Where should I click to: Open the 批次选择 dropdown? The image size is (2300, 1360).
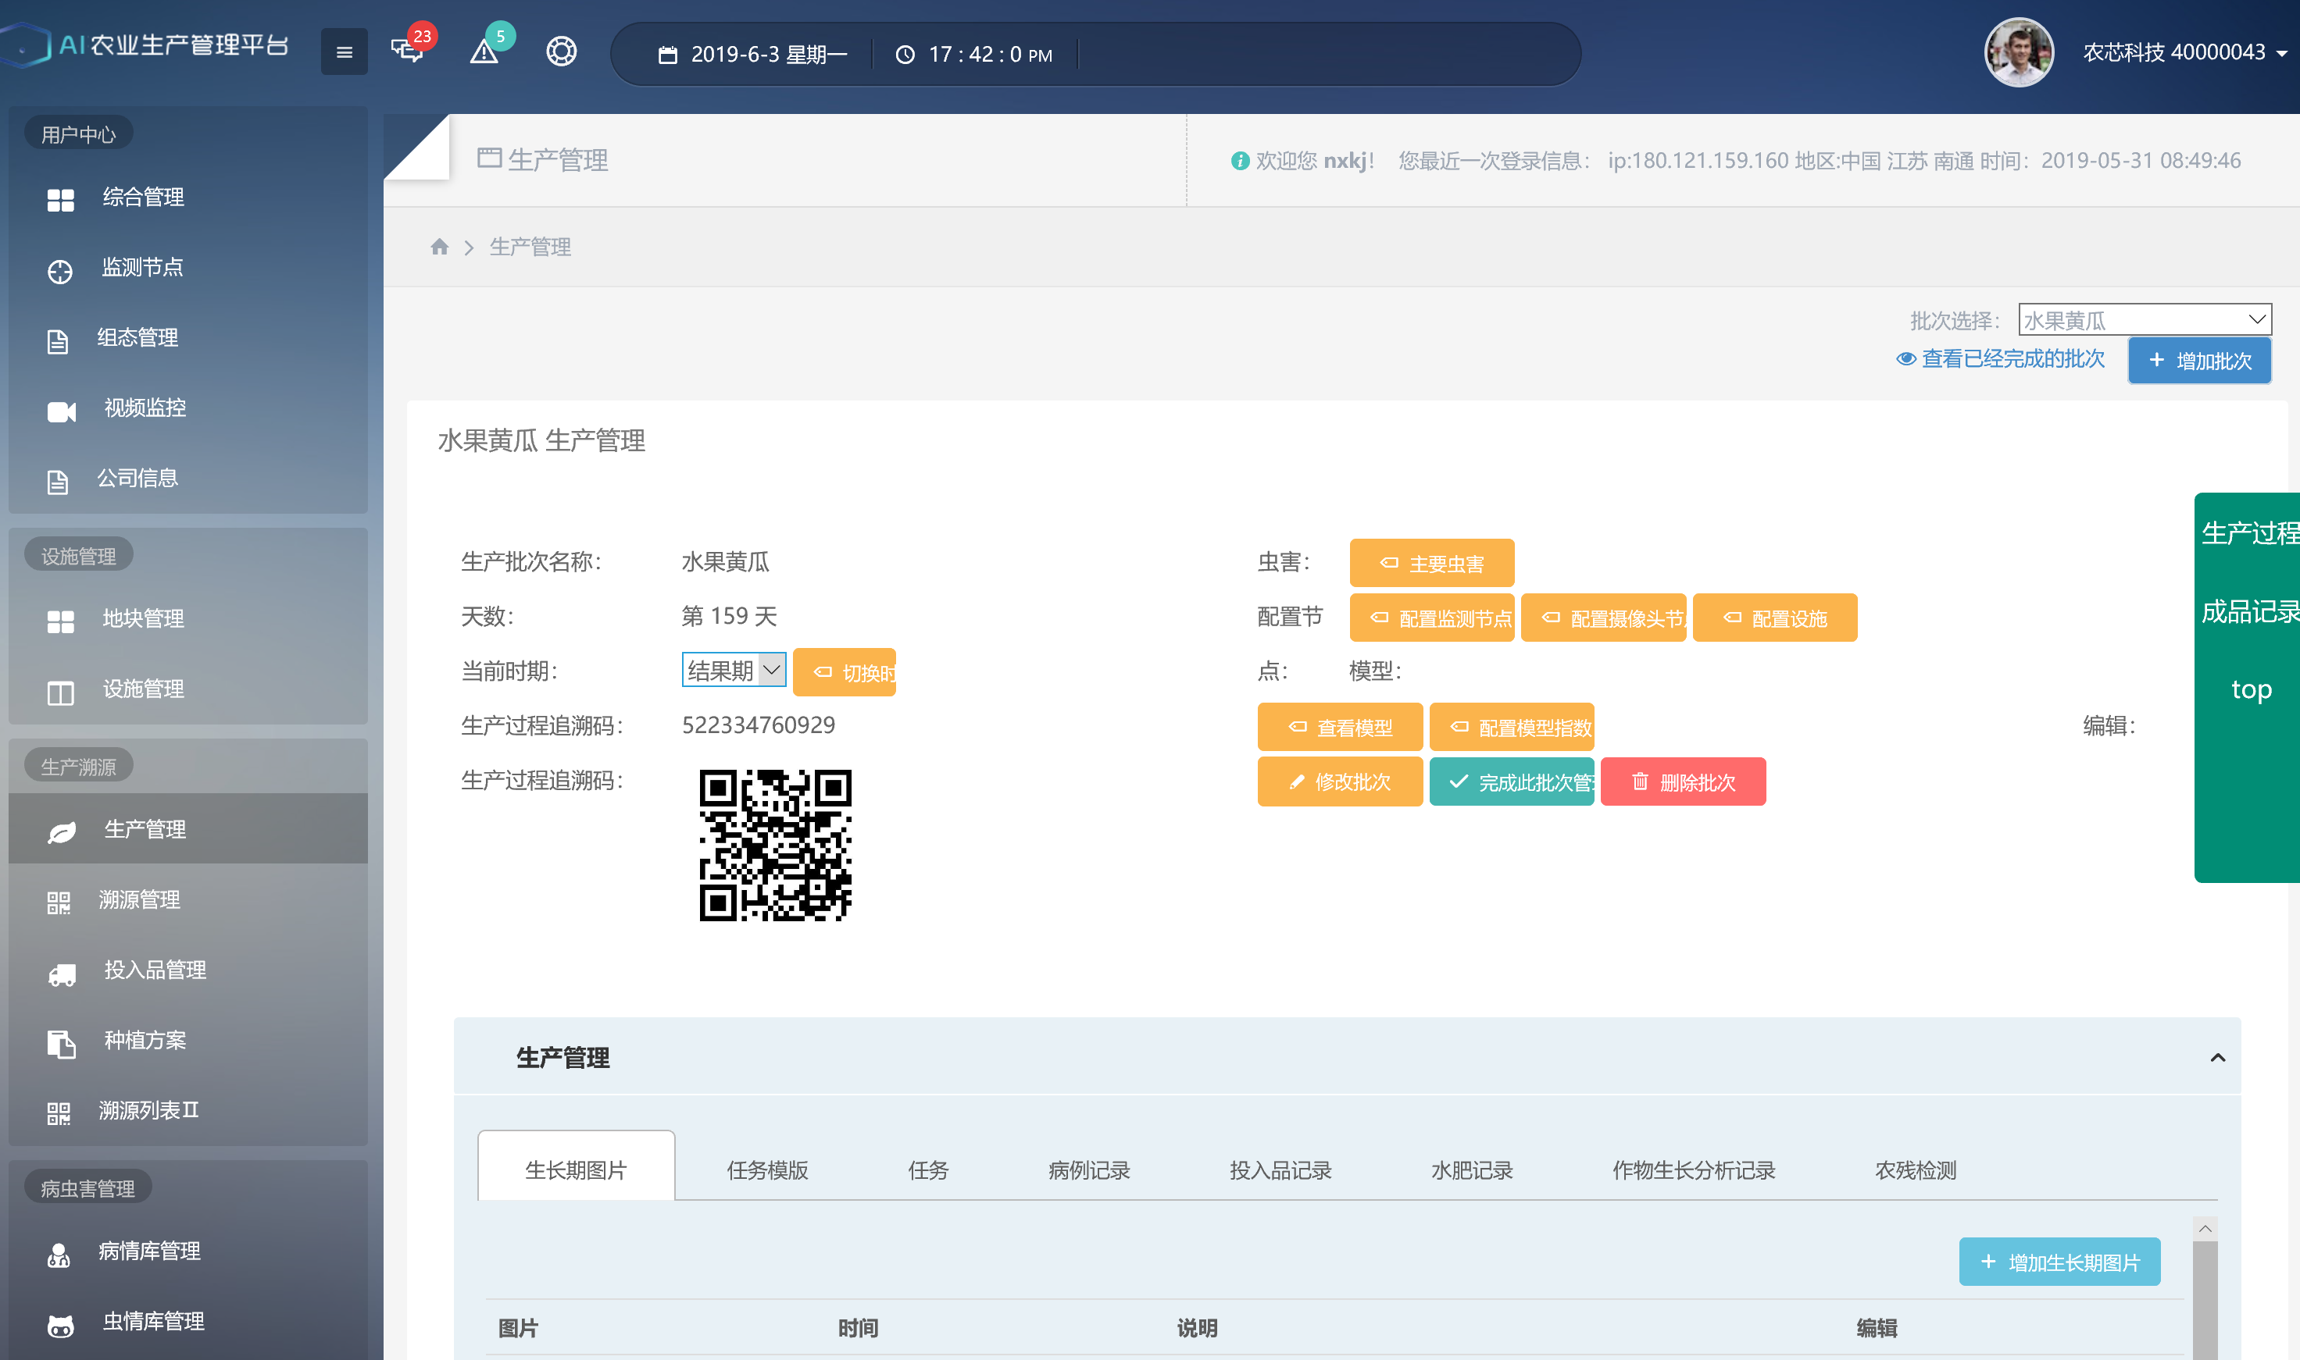coord(2144,320)
